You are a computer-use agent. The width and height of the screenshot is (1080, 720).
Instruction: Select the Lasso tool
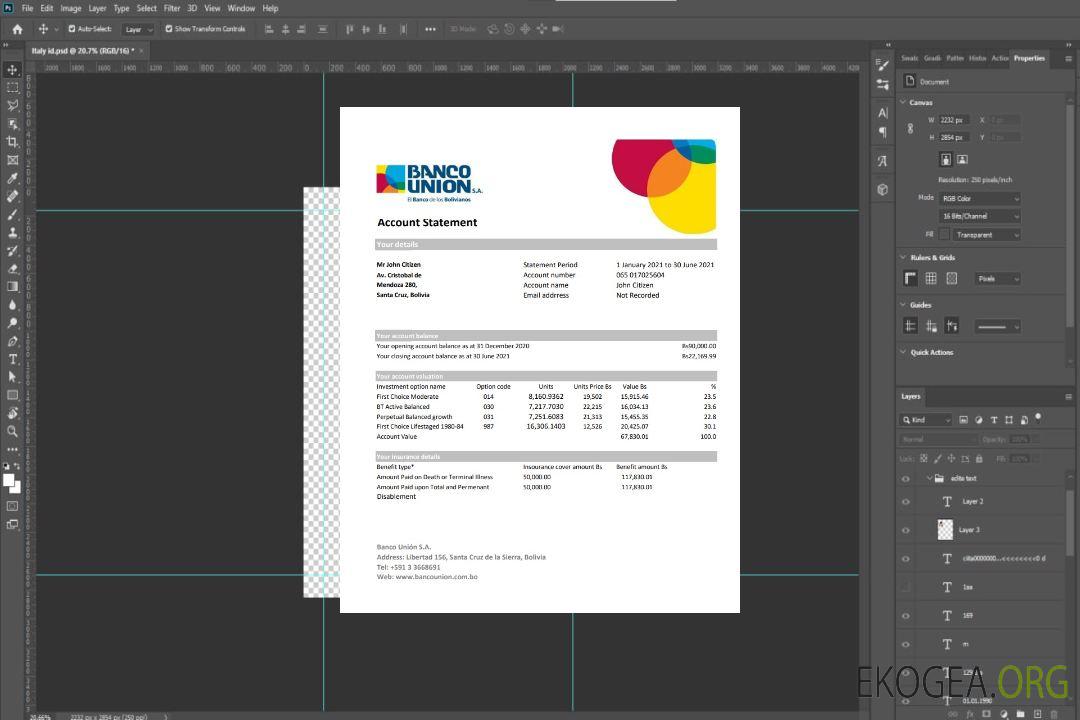coord(12,105)
